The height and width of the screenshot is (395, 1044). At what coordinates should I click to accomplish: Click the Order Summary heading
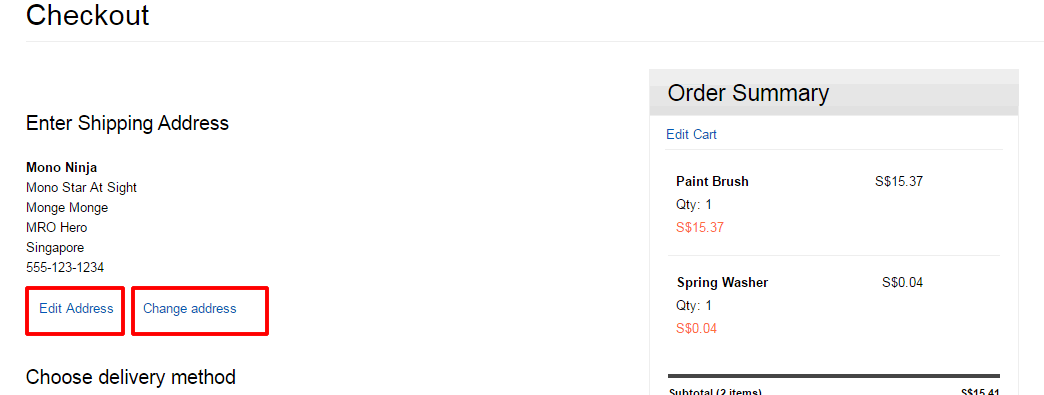[x=748, y=93]
